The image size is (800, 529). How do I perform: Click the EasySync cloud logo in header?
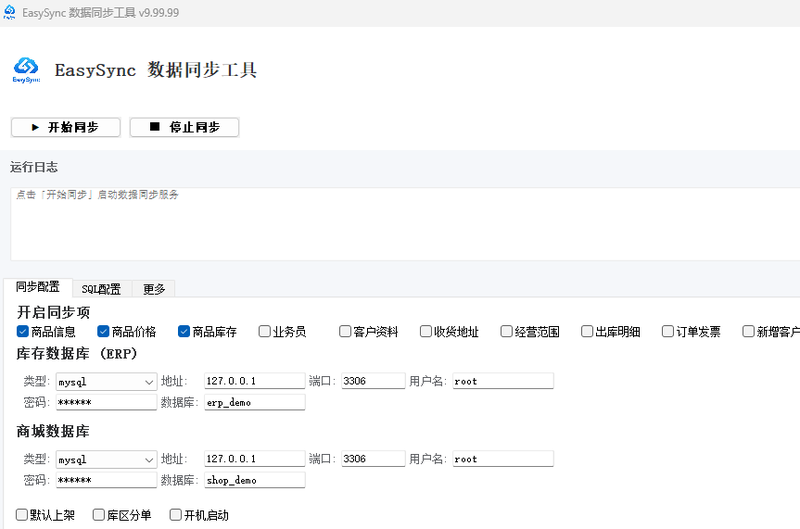(26, 70)
